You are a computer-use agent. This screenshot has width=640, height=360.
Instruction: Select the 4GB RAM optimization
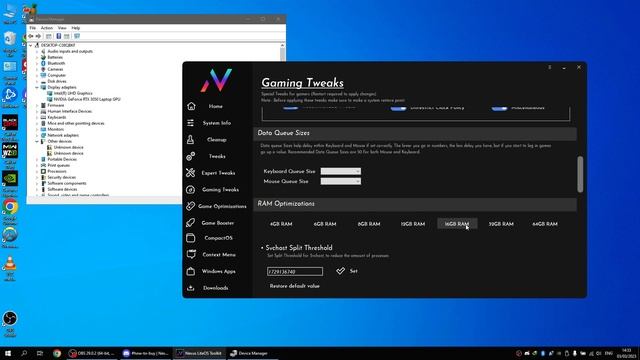[x=281, y=224]
